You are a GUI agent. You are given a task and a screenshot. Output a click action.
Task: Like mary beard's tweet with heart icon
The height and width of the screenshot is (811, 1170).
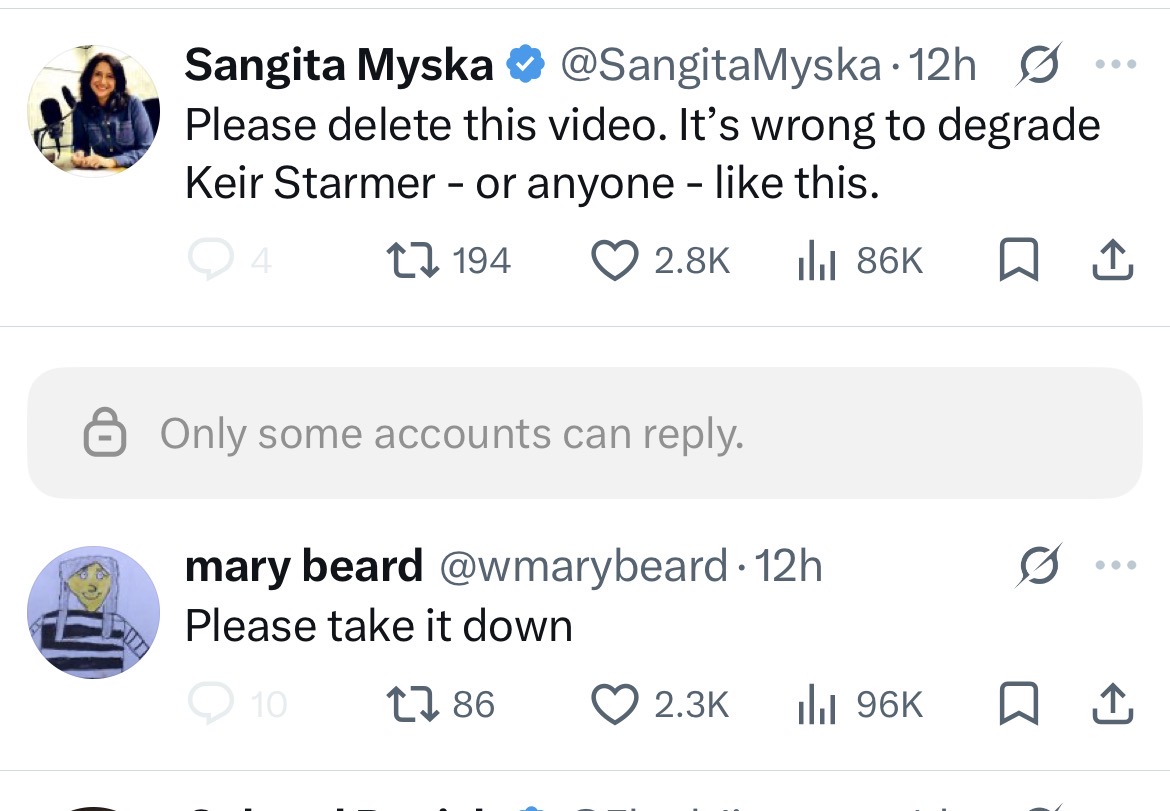[615, 705]
